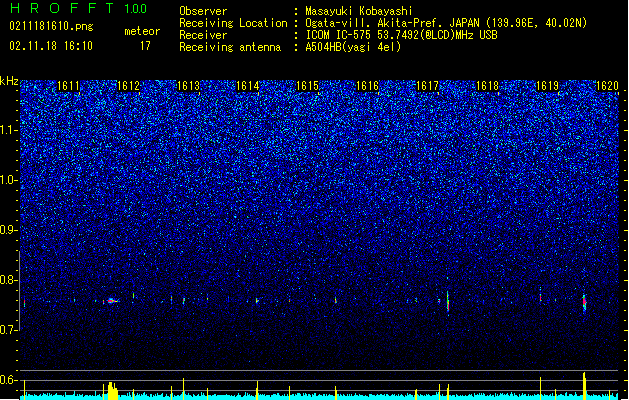Click the tallest yellow signal spike before 1620
Viewport: 629px width, 400px height.
coord(584,386)
